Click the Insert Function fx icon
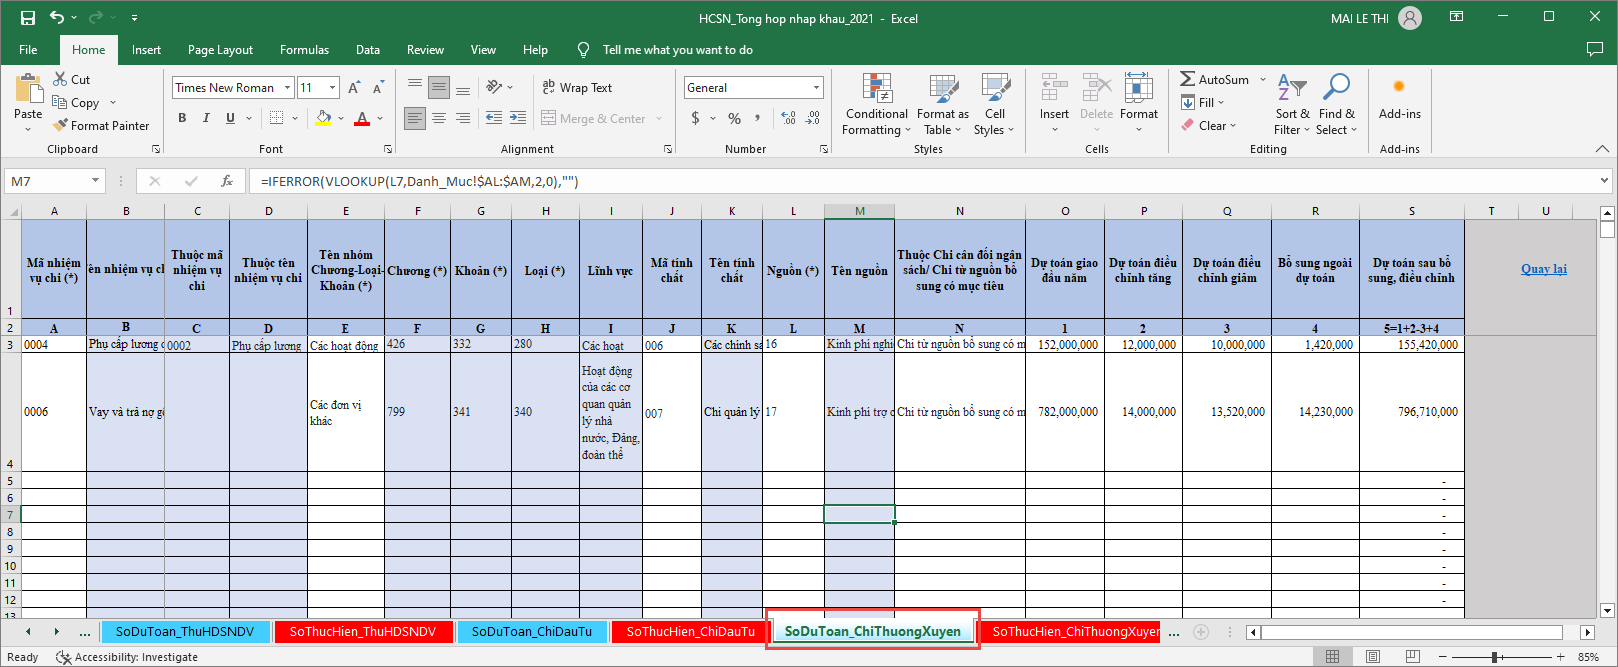The image size is (1618, 667). (x=227, y=181)
